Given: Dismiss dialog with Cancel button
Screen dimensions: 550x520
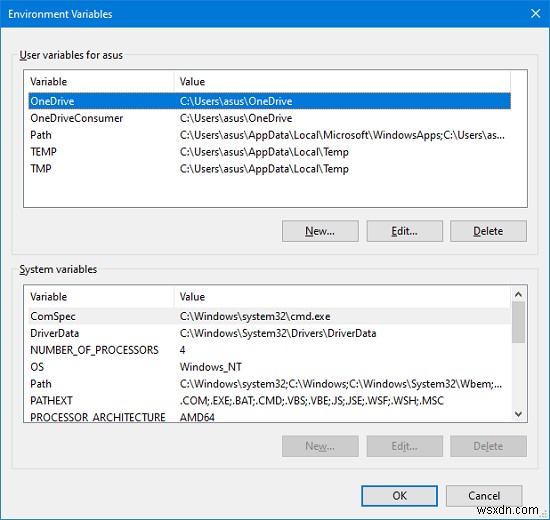Looking at the screenshot, I should point(484,495).
